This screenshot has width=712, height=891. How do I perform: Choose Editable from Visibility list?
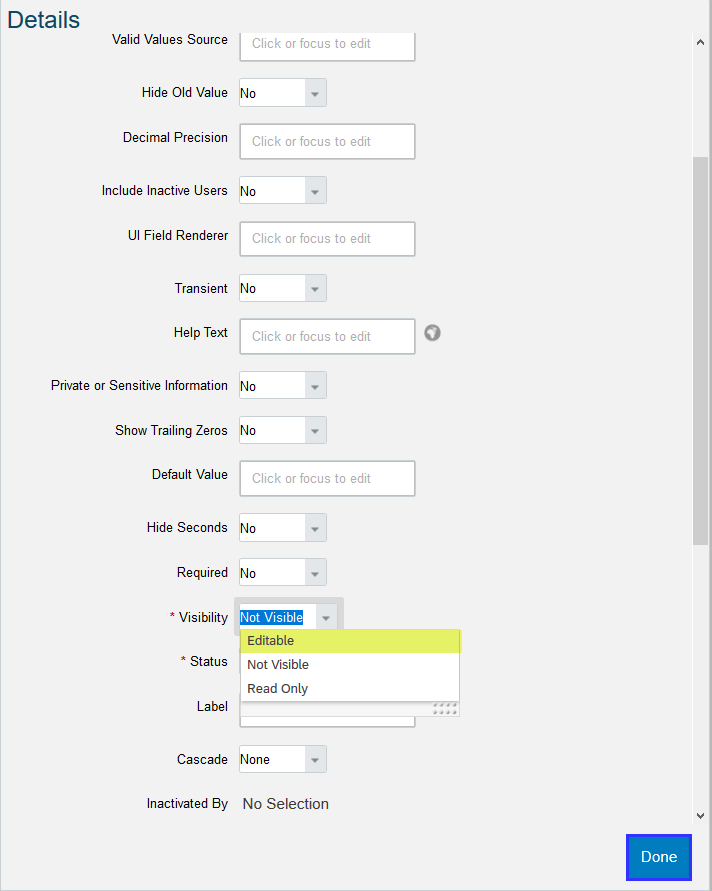[350, 641]
